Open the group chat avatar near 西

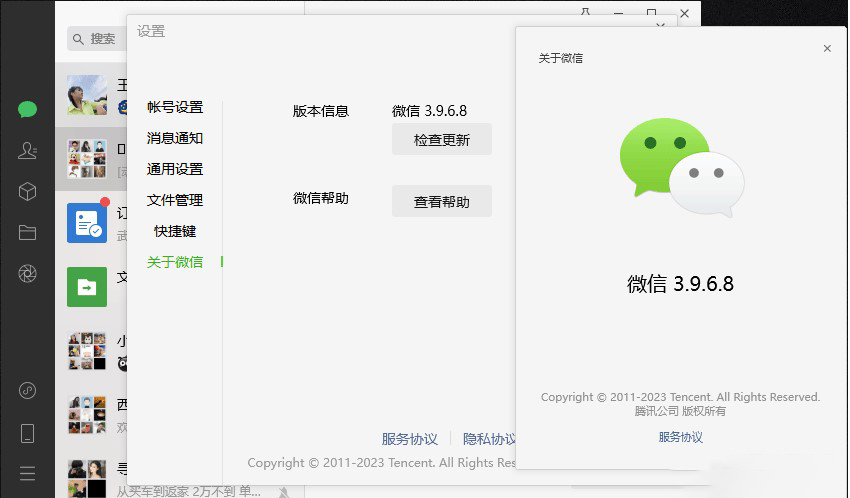click(x=87, y=415)
